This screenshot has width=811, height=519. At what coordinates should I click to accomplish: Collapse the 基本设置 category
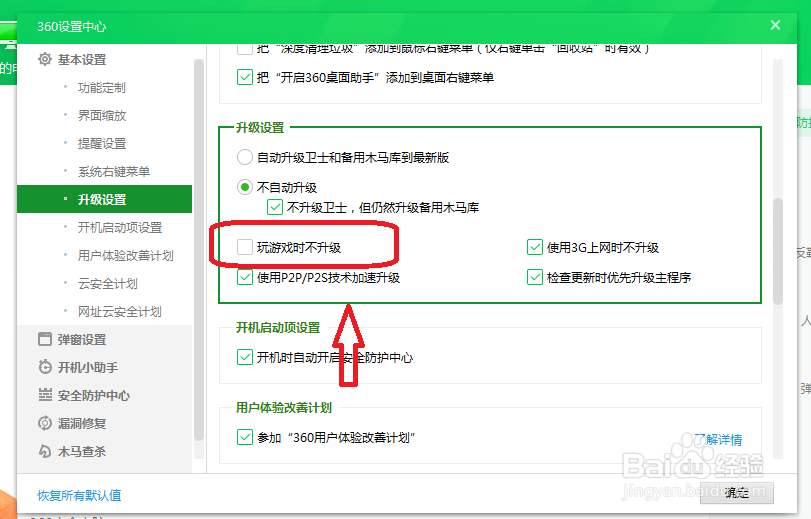click(82, 60)
